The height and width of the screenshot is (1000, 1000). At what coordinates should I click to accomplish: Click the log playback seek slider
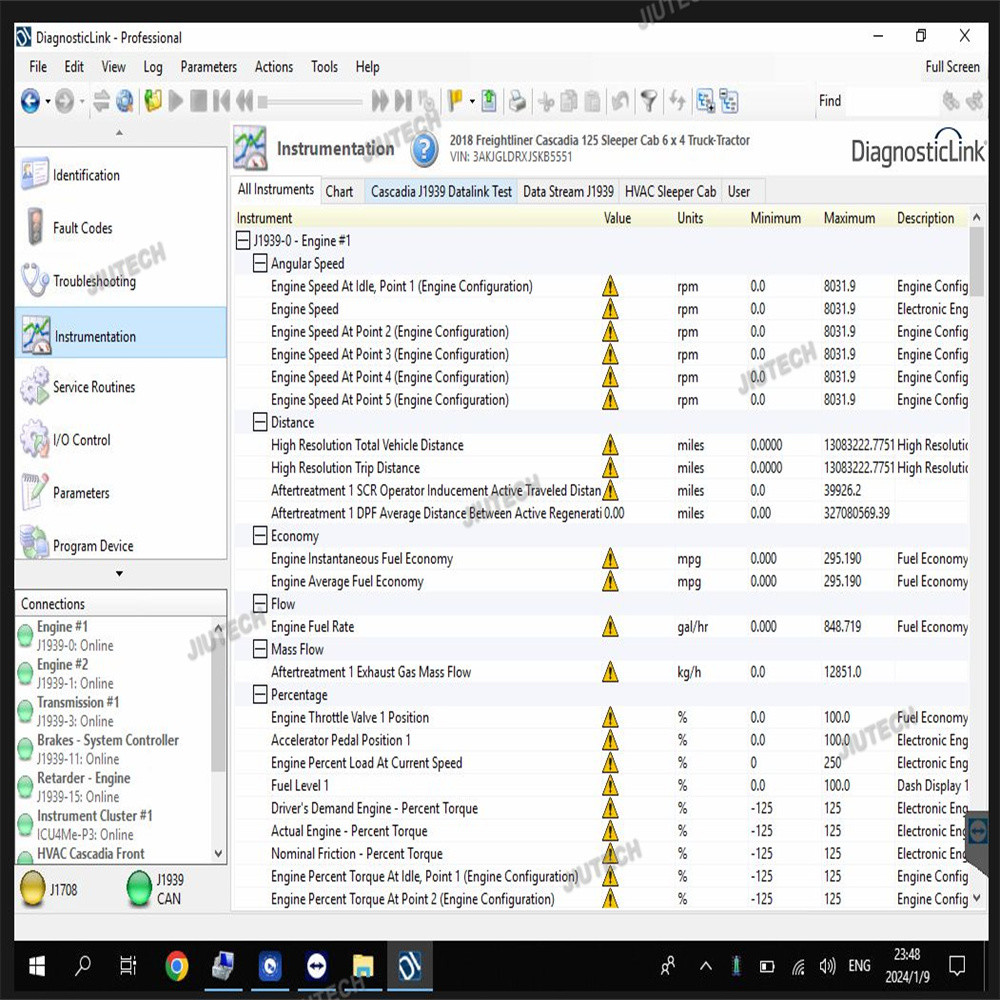[310, 101]
